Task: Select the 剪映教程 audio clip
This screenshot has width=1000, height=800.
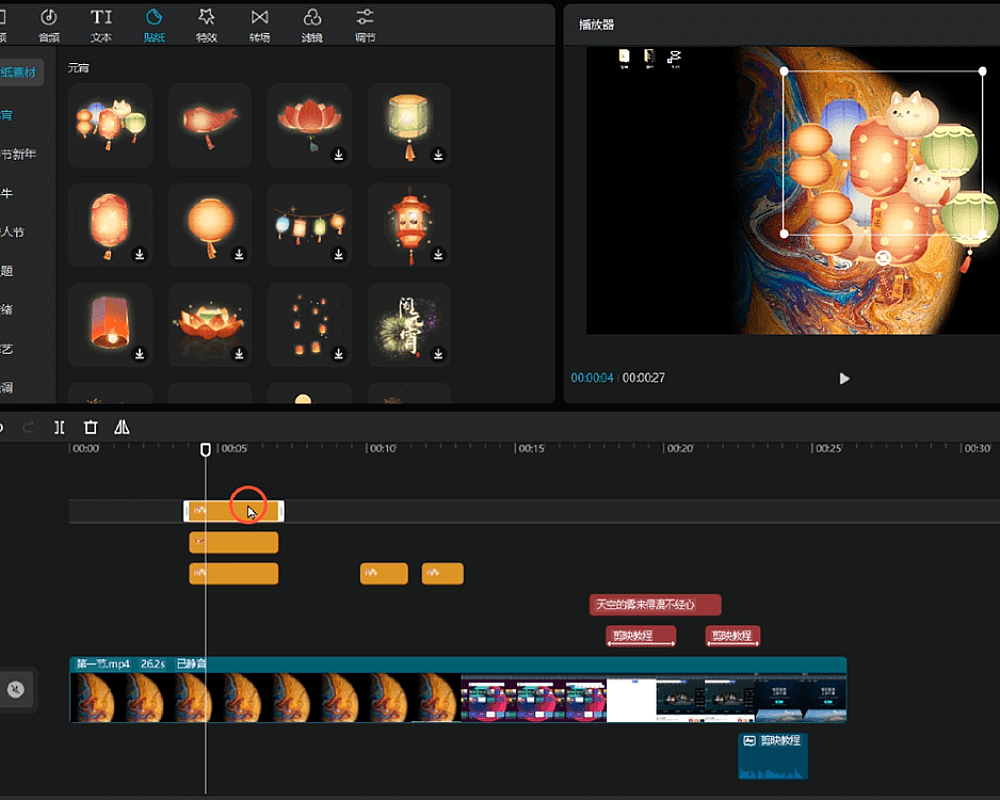Action: (x=772, y=757)
